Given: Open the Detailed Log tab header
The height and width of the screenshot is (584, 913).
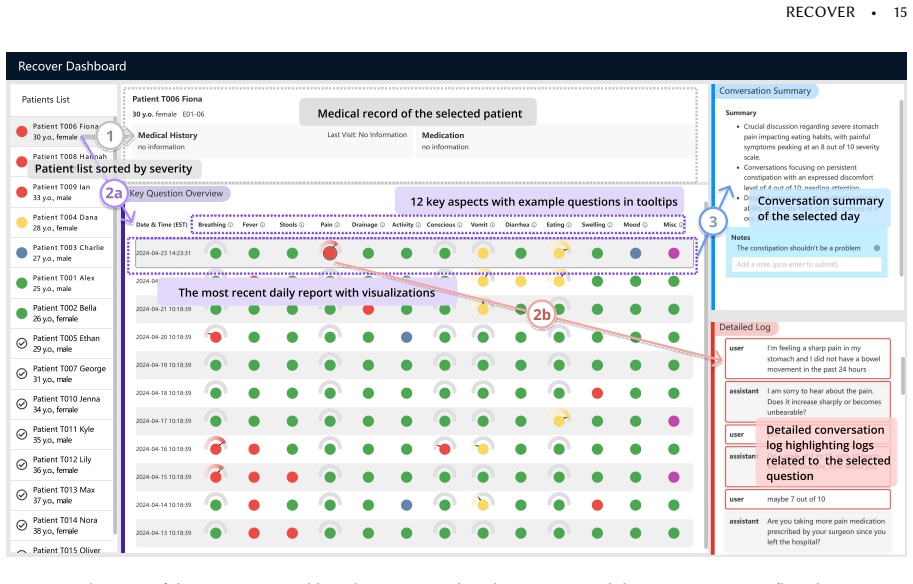Looking at the screenshot, I should (745, 327).
